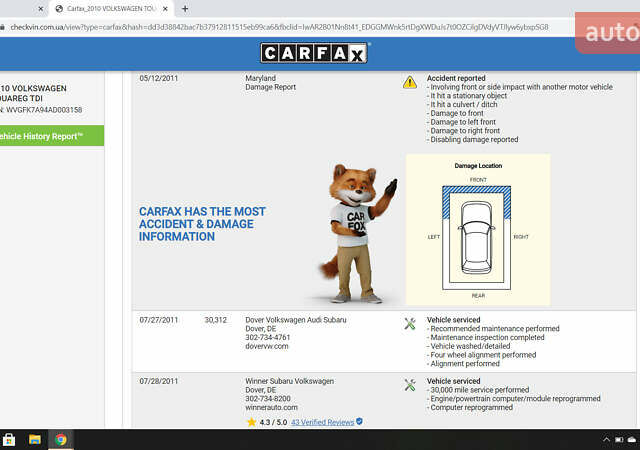The image size is (640, 450).
Task: Open Microsoft Store from the taskbar
Action: click(9, 439)
